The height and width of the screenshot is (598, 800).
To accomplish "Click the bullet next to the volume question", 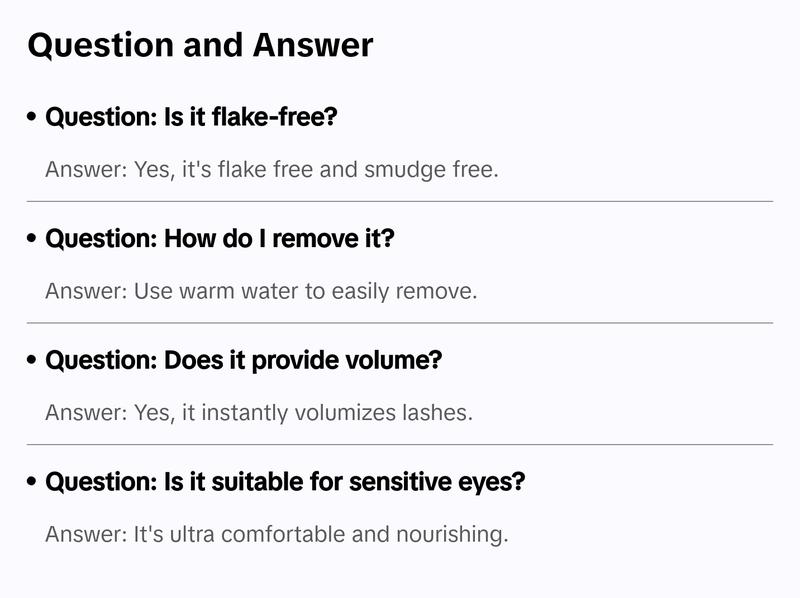I will (x=33, y=360).
